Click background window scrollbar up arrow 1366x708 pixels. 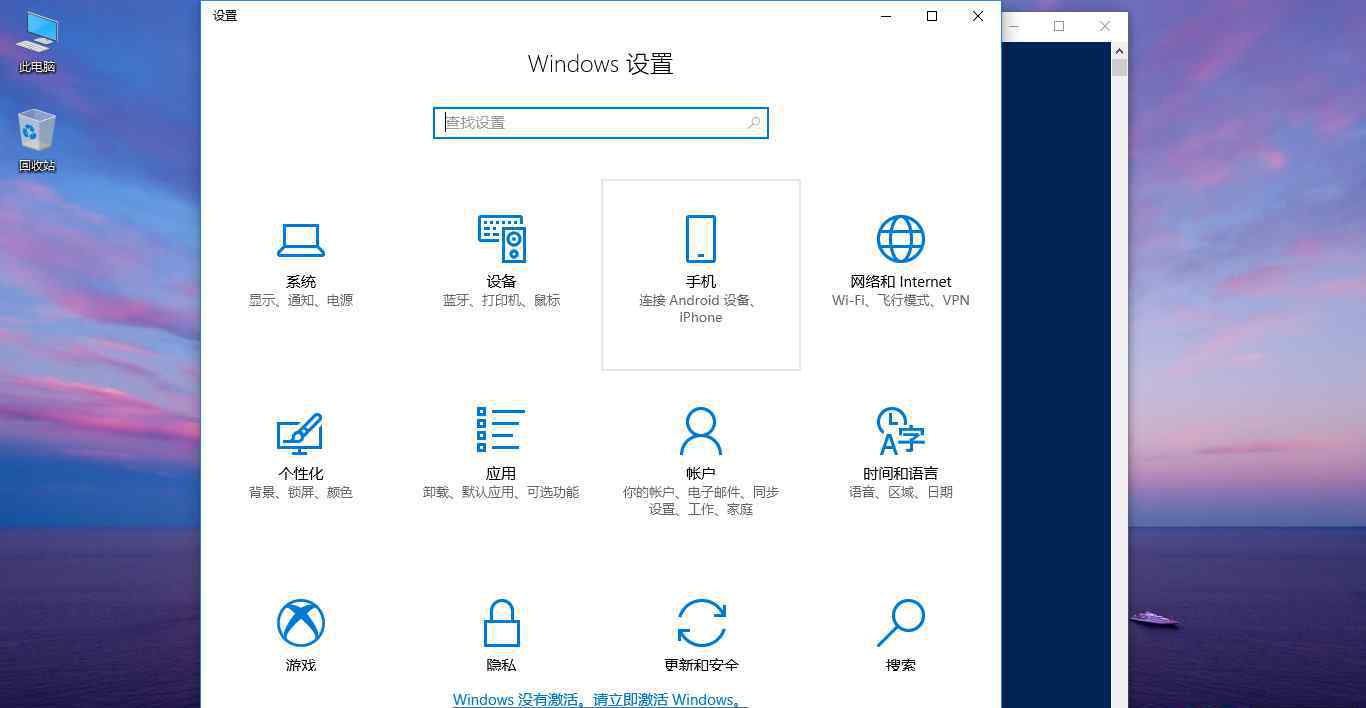pyautogui.click(x=1119, y=51)
